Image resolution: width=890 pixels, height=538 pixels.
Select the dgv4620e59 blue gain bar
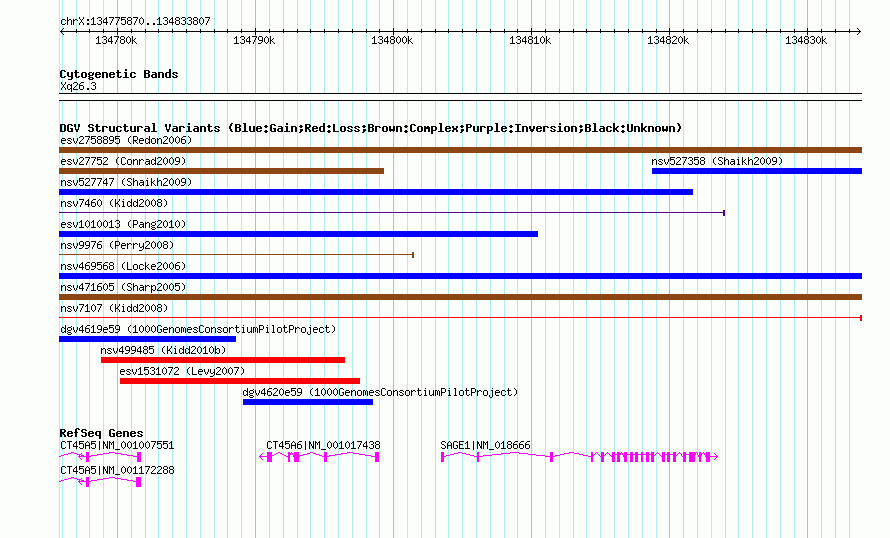(x=308, y=402)
